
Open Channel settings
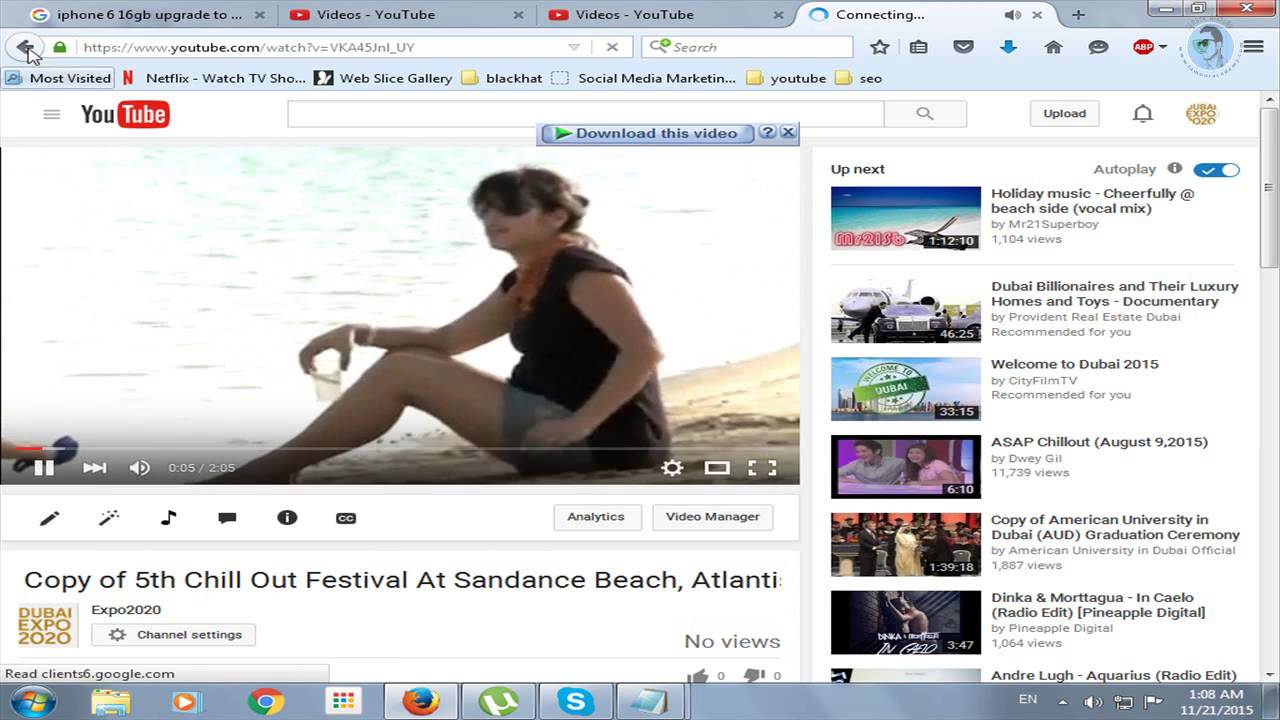174,635
